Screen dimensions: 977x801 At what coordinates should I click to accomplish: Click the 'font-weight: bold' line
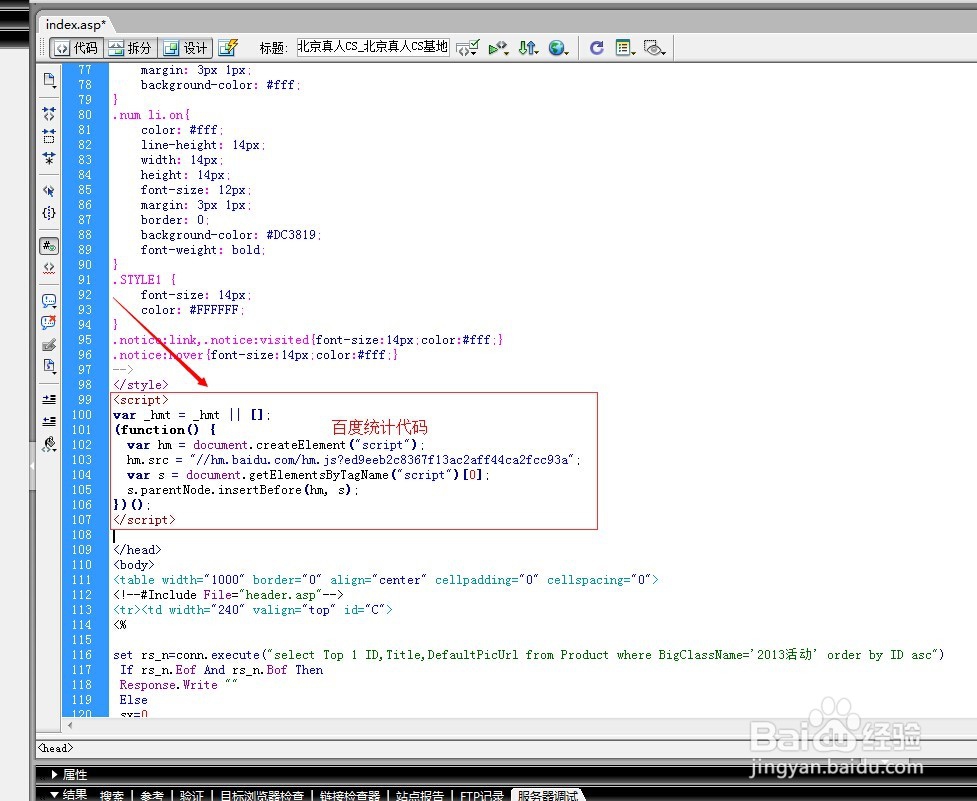coord(203,250)
